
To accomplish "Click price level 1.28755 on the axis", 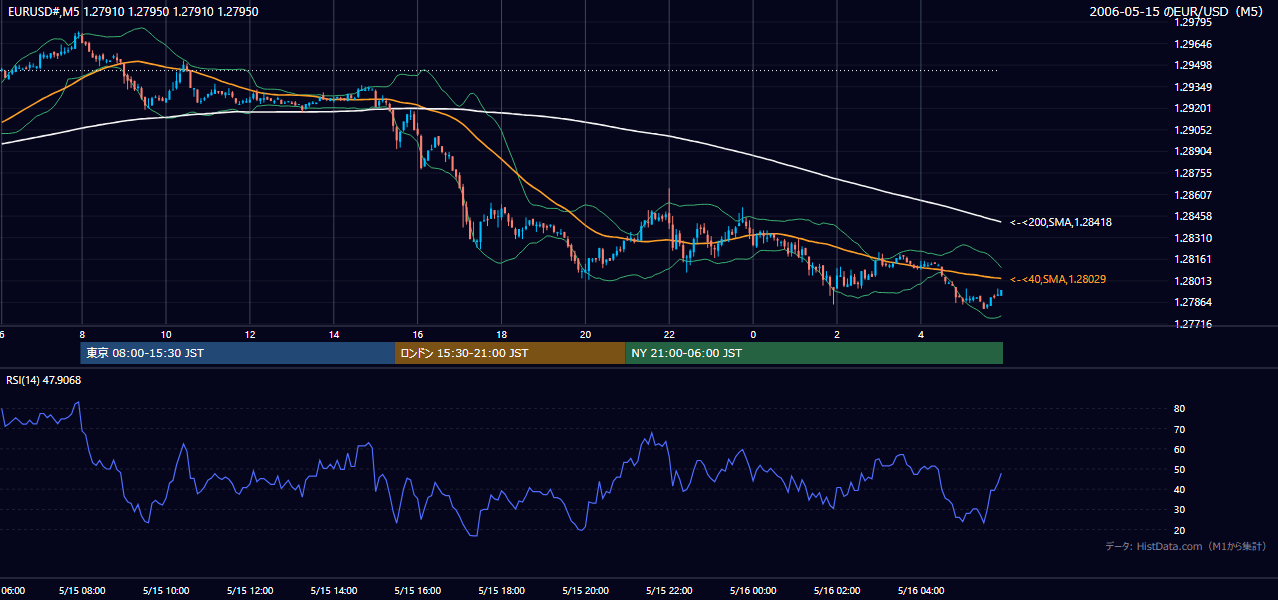I will tap(1193, 173).
